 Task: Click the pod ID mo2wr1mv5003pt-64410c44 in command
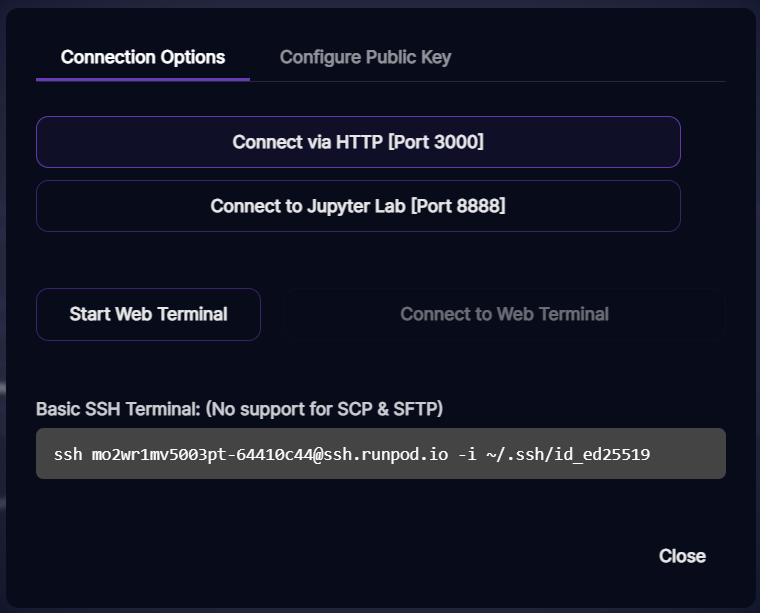pyautogui.click(x=203, y=455)
